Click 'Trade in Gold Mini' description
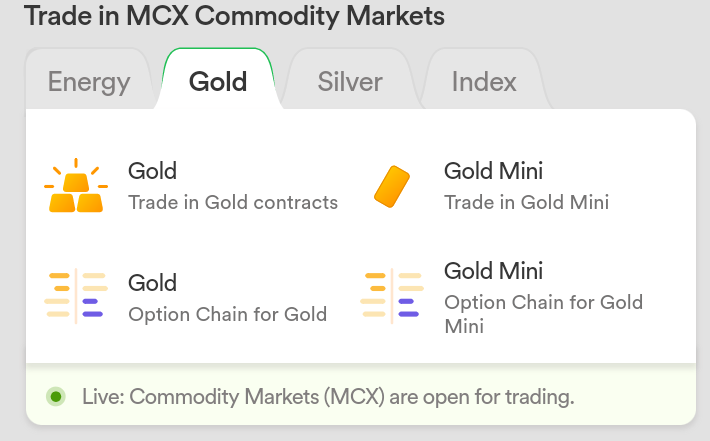 (526, 202)
